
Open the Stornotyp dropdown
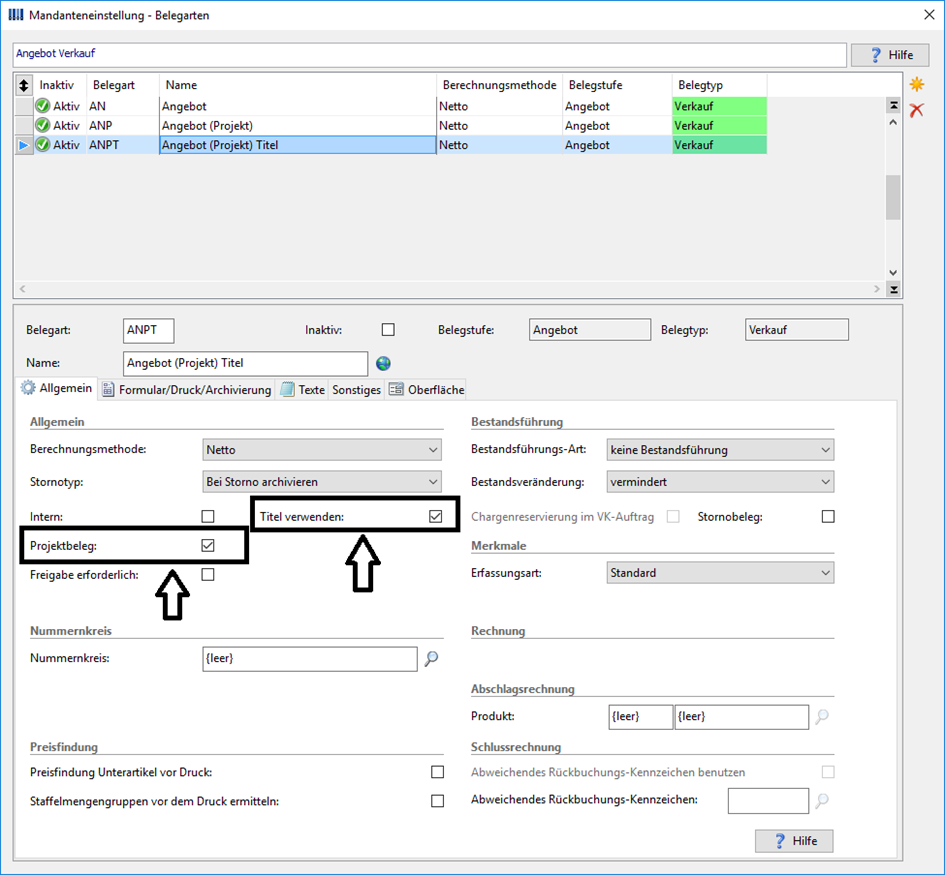point(322,481)
